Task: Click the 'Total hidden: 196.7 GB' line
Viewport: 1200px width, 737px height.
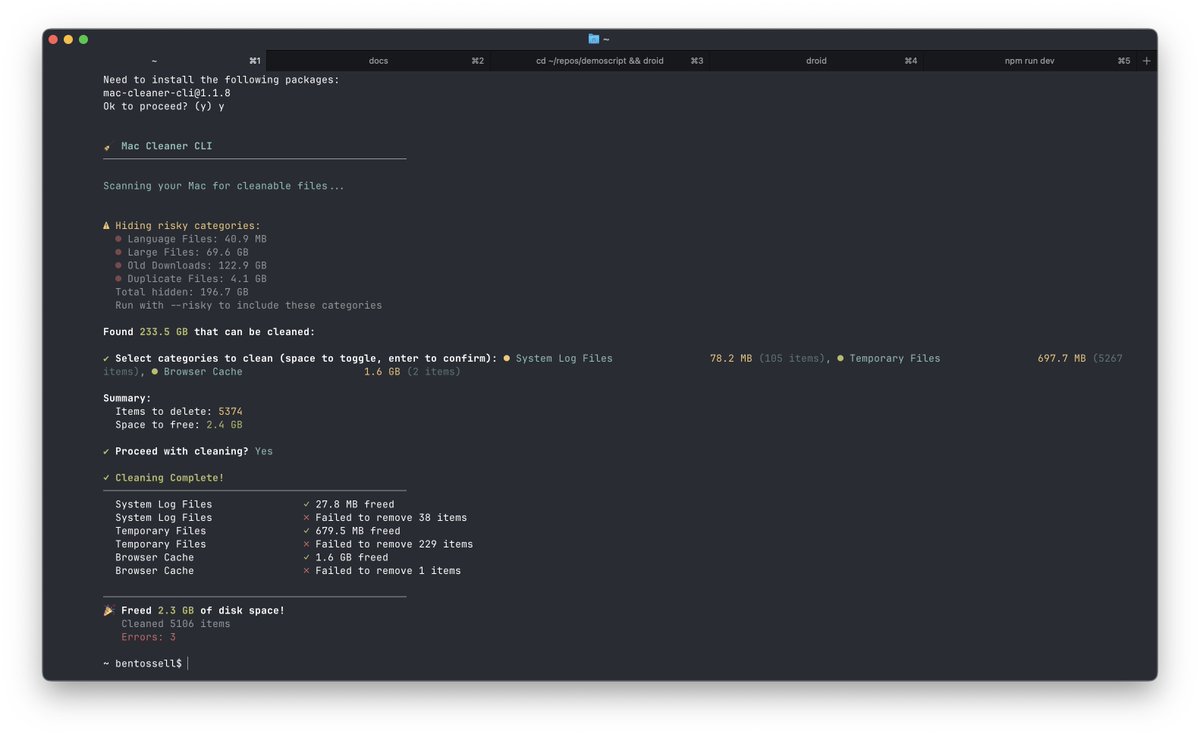Action: 182,292
